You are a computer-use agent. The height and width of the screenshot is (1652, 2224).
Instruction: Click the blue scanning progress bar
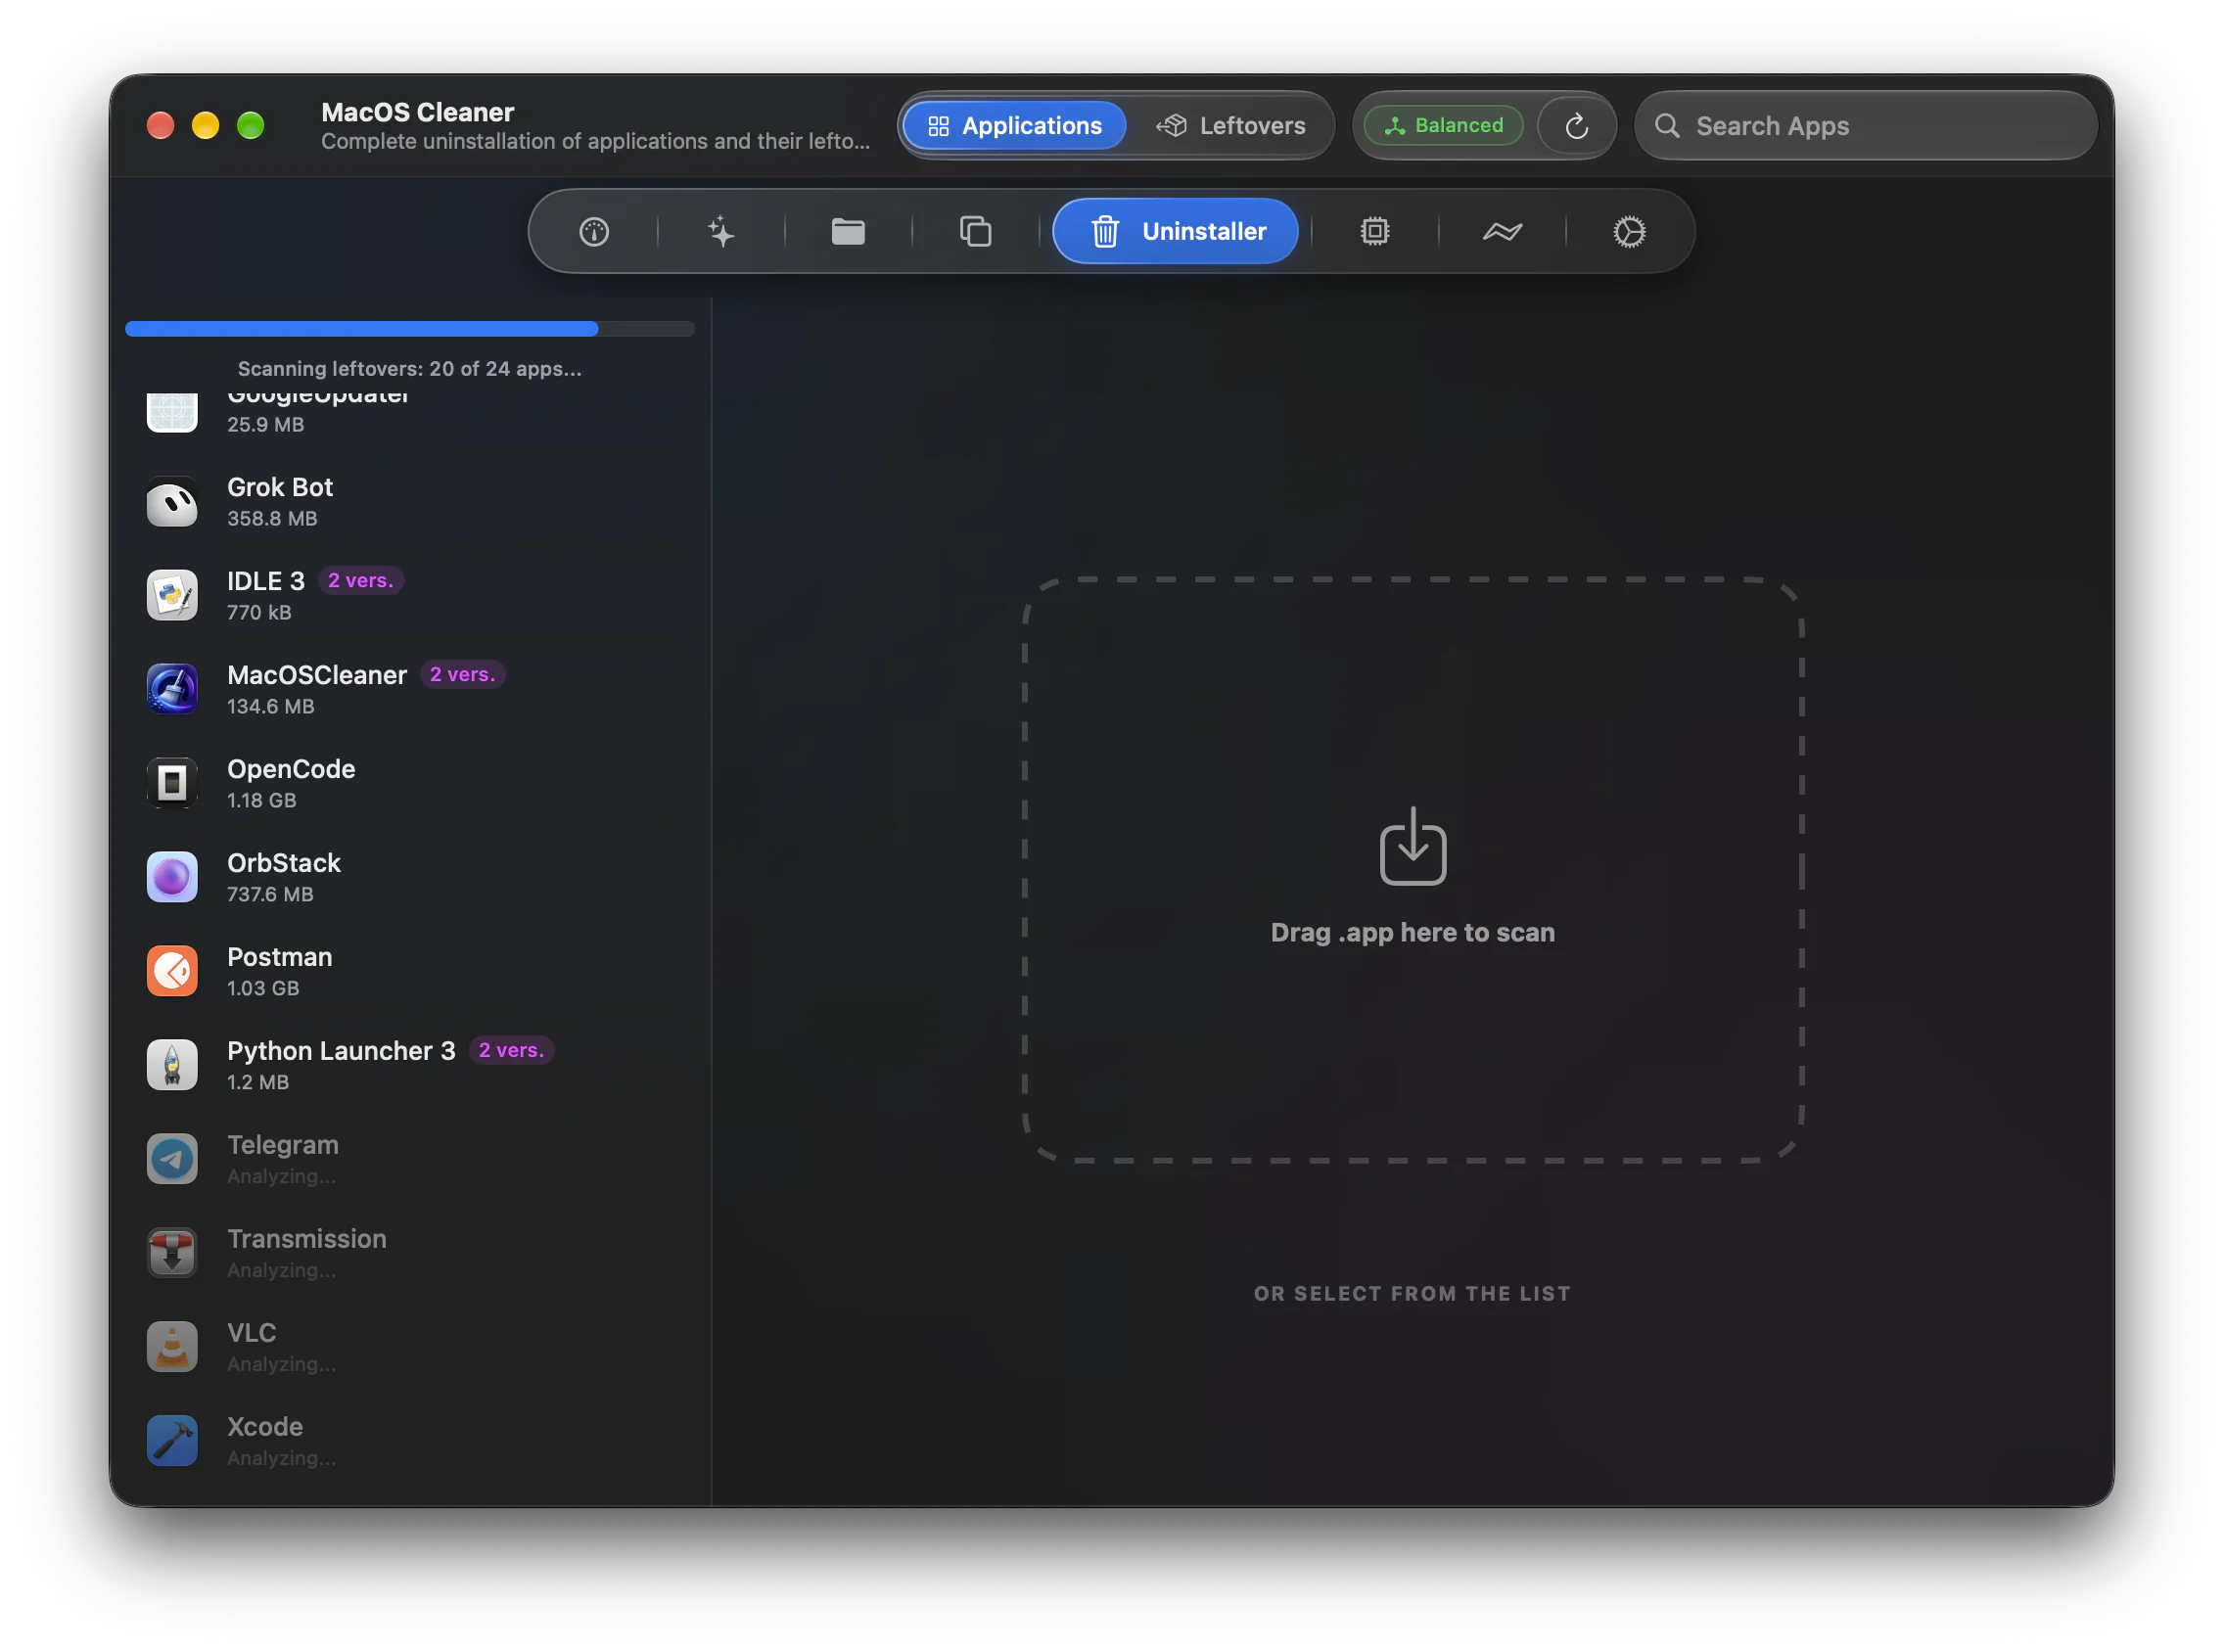point(410,329)
